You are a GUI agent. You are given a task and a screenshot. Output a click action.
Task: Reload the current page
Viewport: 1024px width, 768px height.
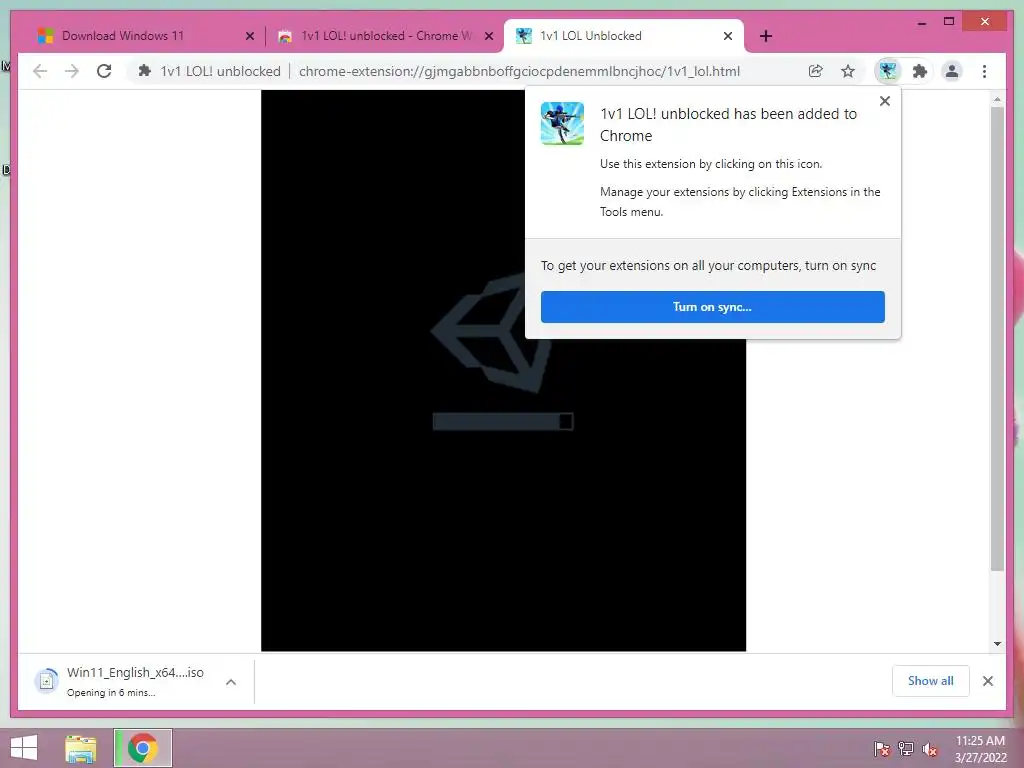pyautogui.click(x=104, y=71)
